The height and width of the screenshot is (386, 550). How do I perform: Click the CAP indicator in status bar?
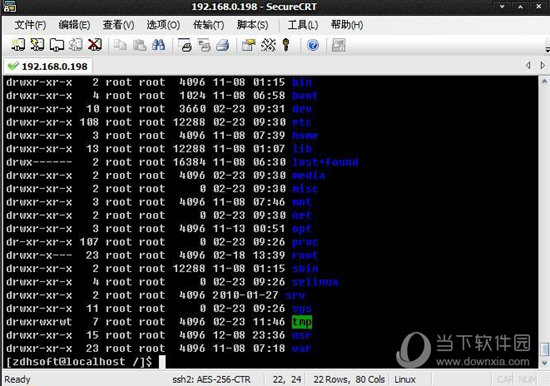click(x=505, y=379)
